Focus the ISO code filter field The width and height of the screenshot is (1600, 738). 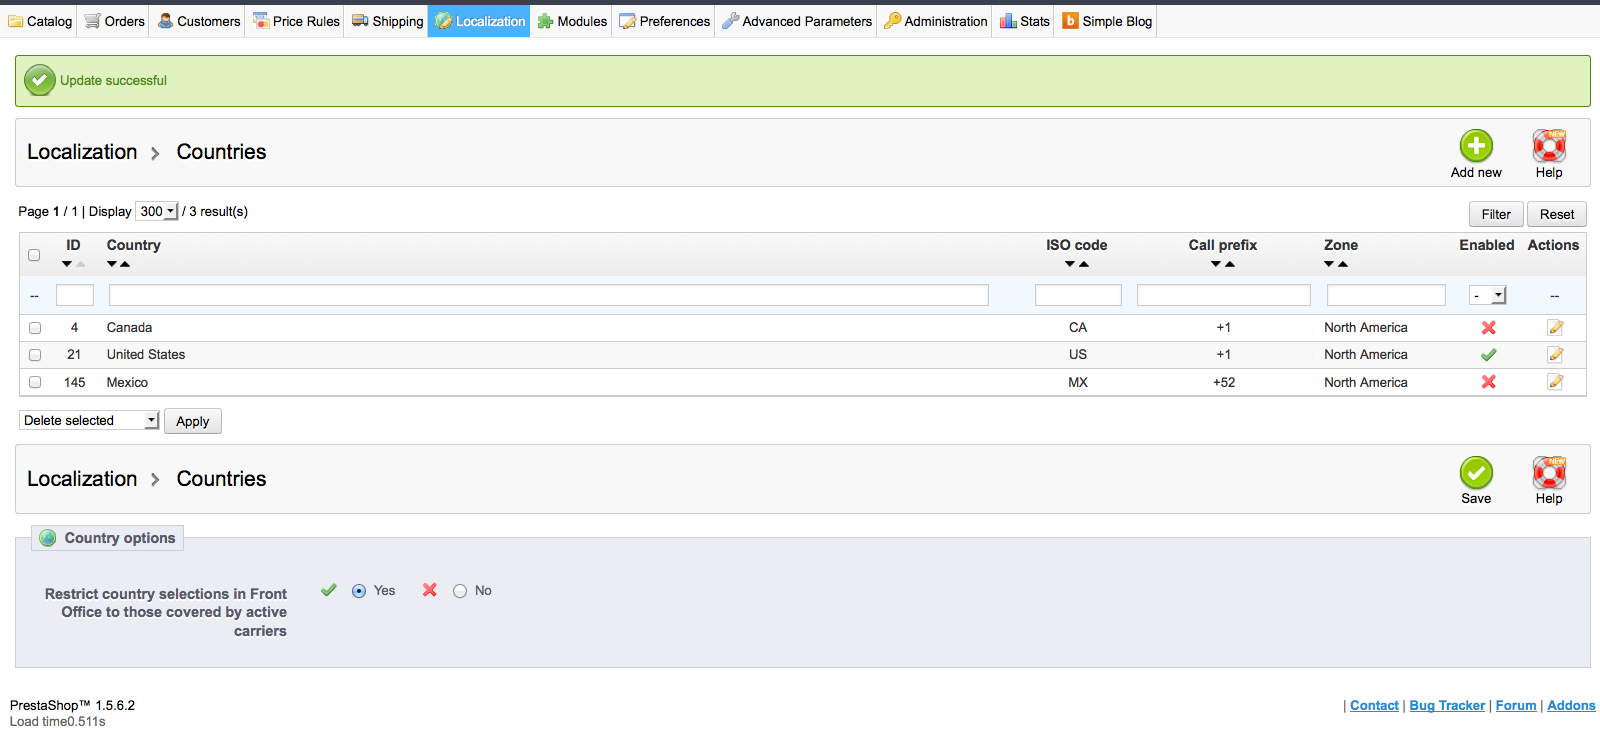pyautogui.click(x=1078, y=295)
